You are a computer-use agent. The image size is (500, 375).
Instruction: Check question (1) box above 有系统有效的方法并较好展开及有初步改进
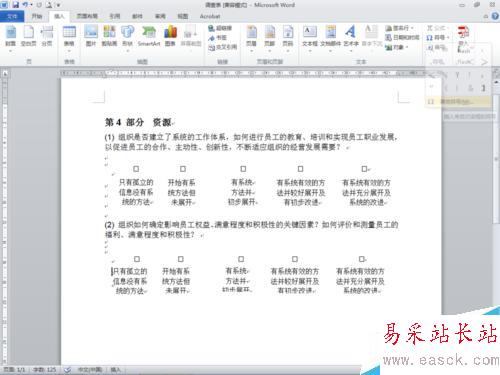[x=300, y=169]
